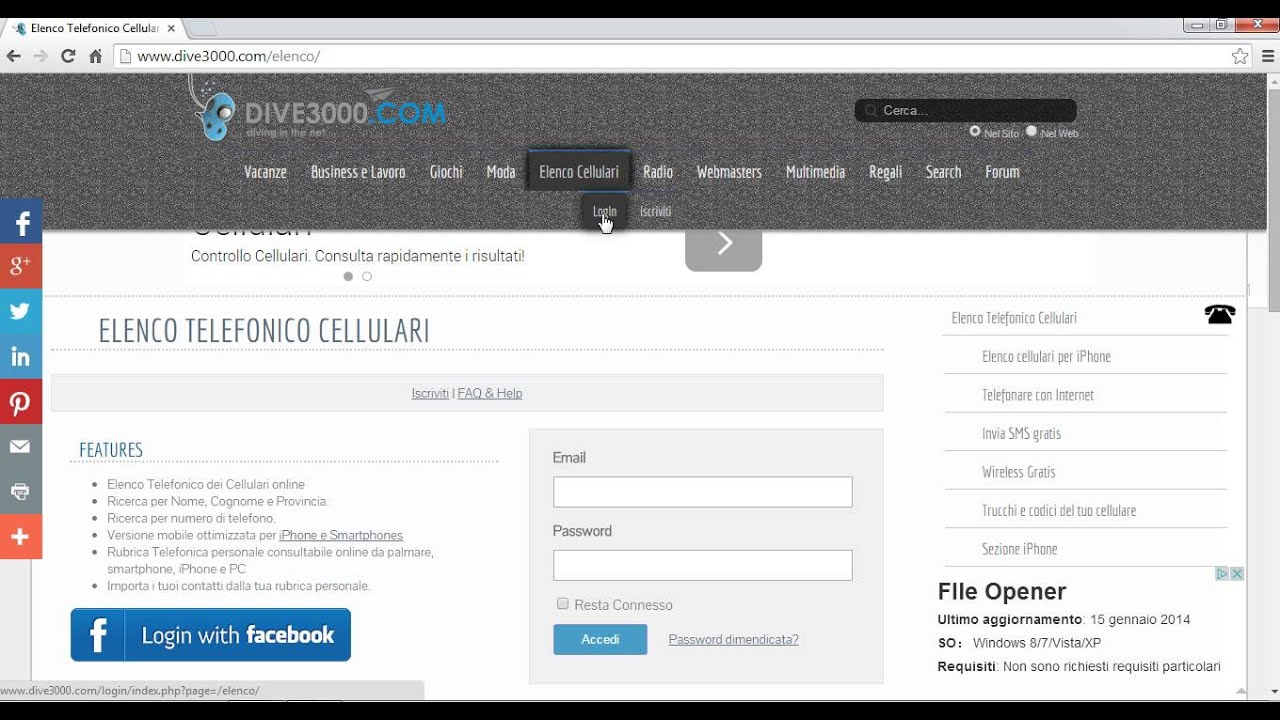Click the black telephone icon
The height and width of the screenshot is (720, 1280).
(x=1220, y=315)
